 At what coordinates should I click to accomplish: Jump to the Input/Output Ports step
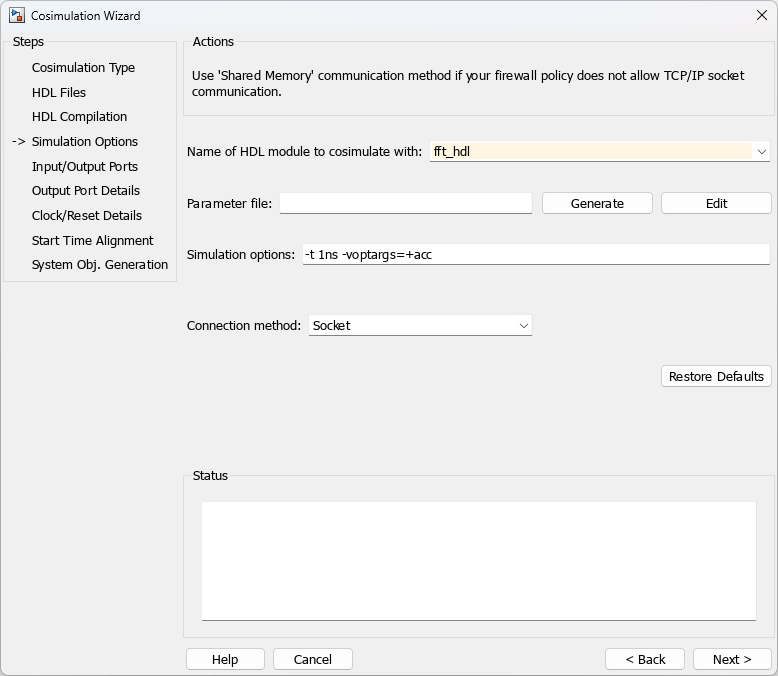coord(85,167)
